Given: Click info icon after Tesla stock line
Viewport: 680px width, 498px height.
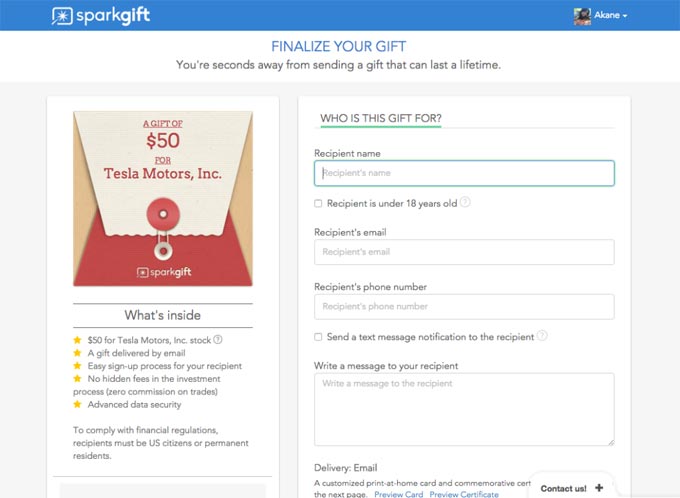Looking at the screenshot, I should coord(217,339).
